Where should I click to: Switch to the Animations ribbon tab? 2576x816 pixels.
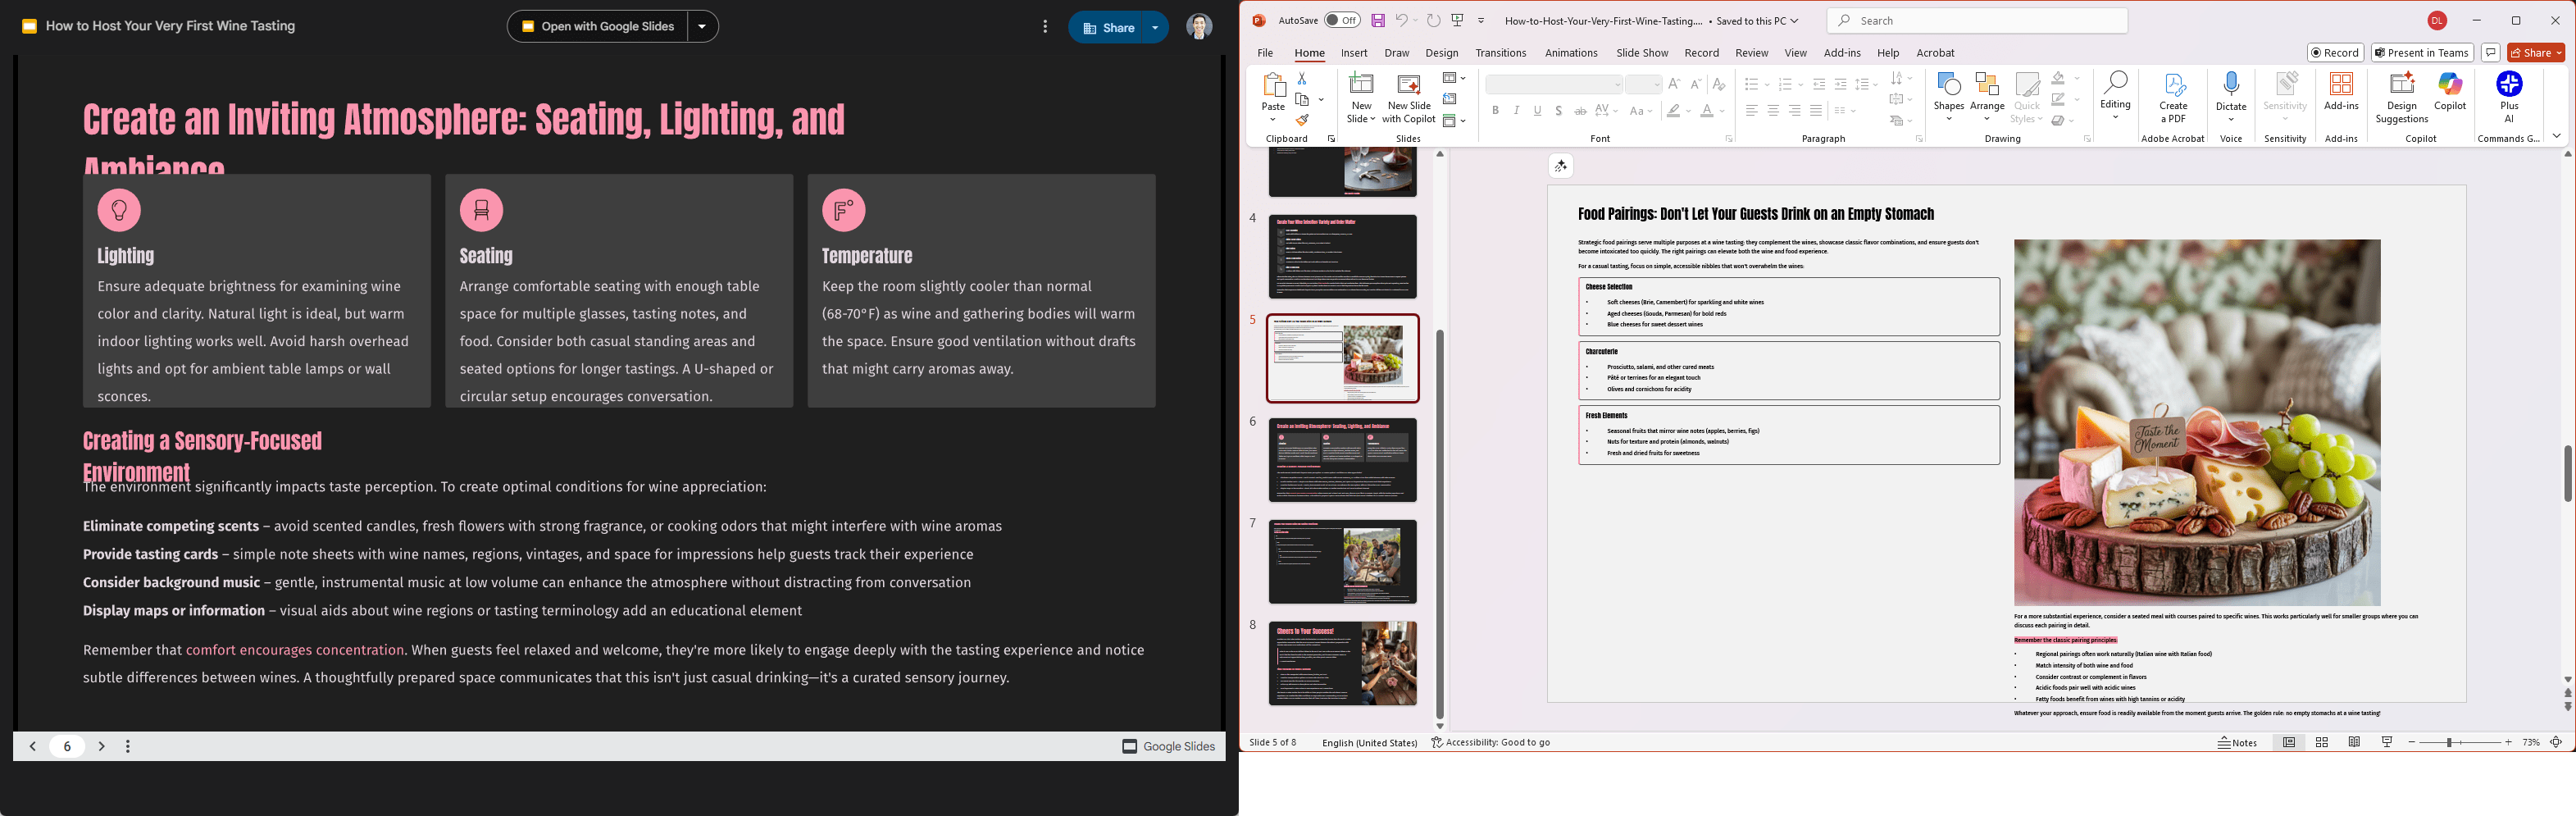1571,53
